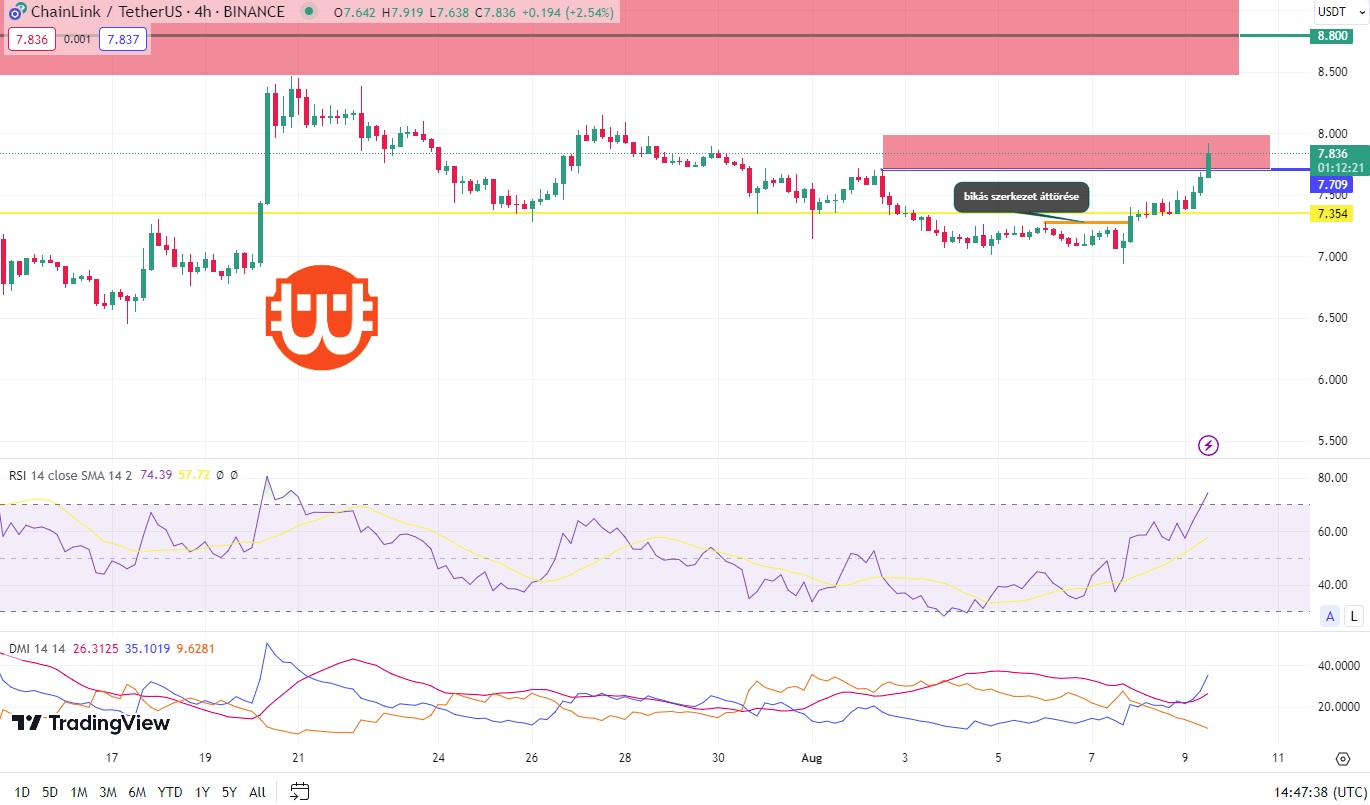
Task: Select the All time range
Action: tap(257, 792)
